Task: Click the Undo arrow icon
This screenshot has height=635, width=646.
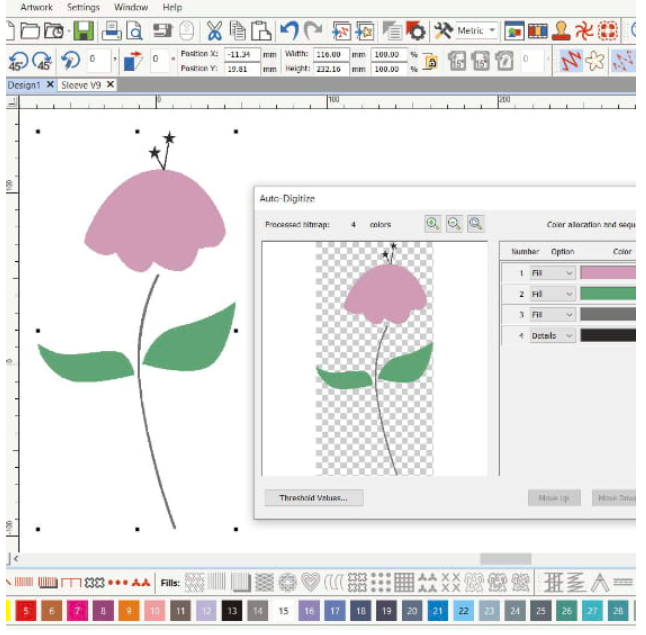Action: point(288,30)
